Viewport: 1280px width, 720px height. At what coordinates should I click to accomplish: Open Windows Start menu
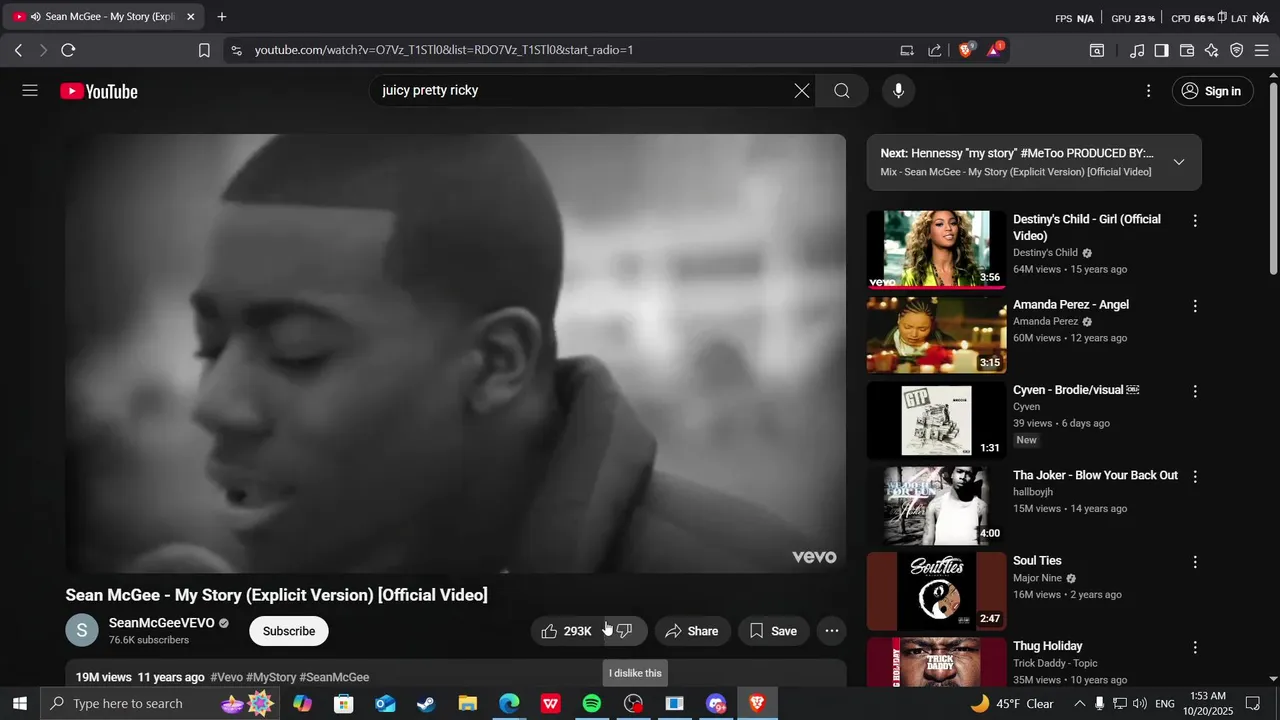(x=20, y=704)
